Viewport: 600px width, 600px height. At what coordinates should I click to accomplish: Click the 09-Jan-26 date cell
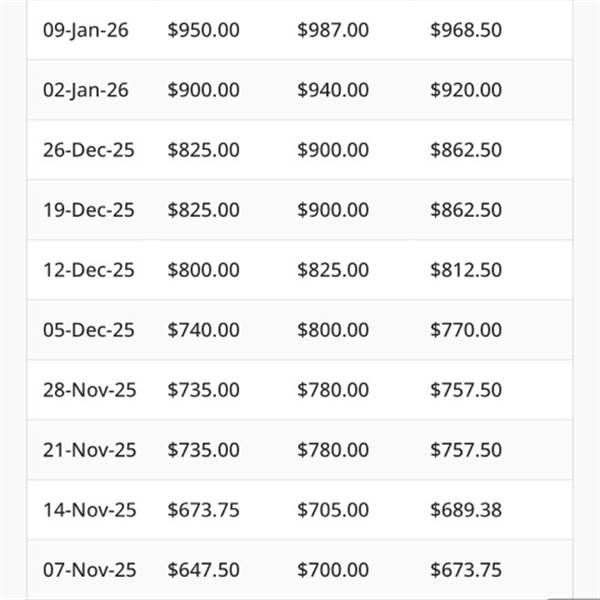tap(86, 30)
